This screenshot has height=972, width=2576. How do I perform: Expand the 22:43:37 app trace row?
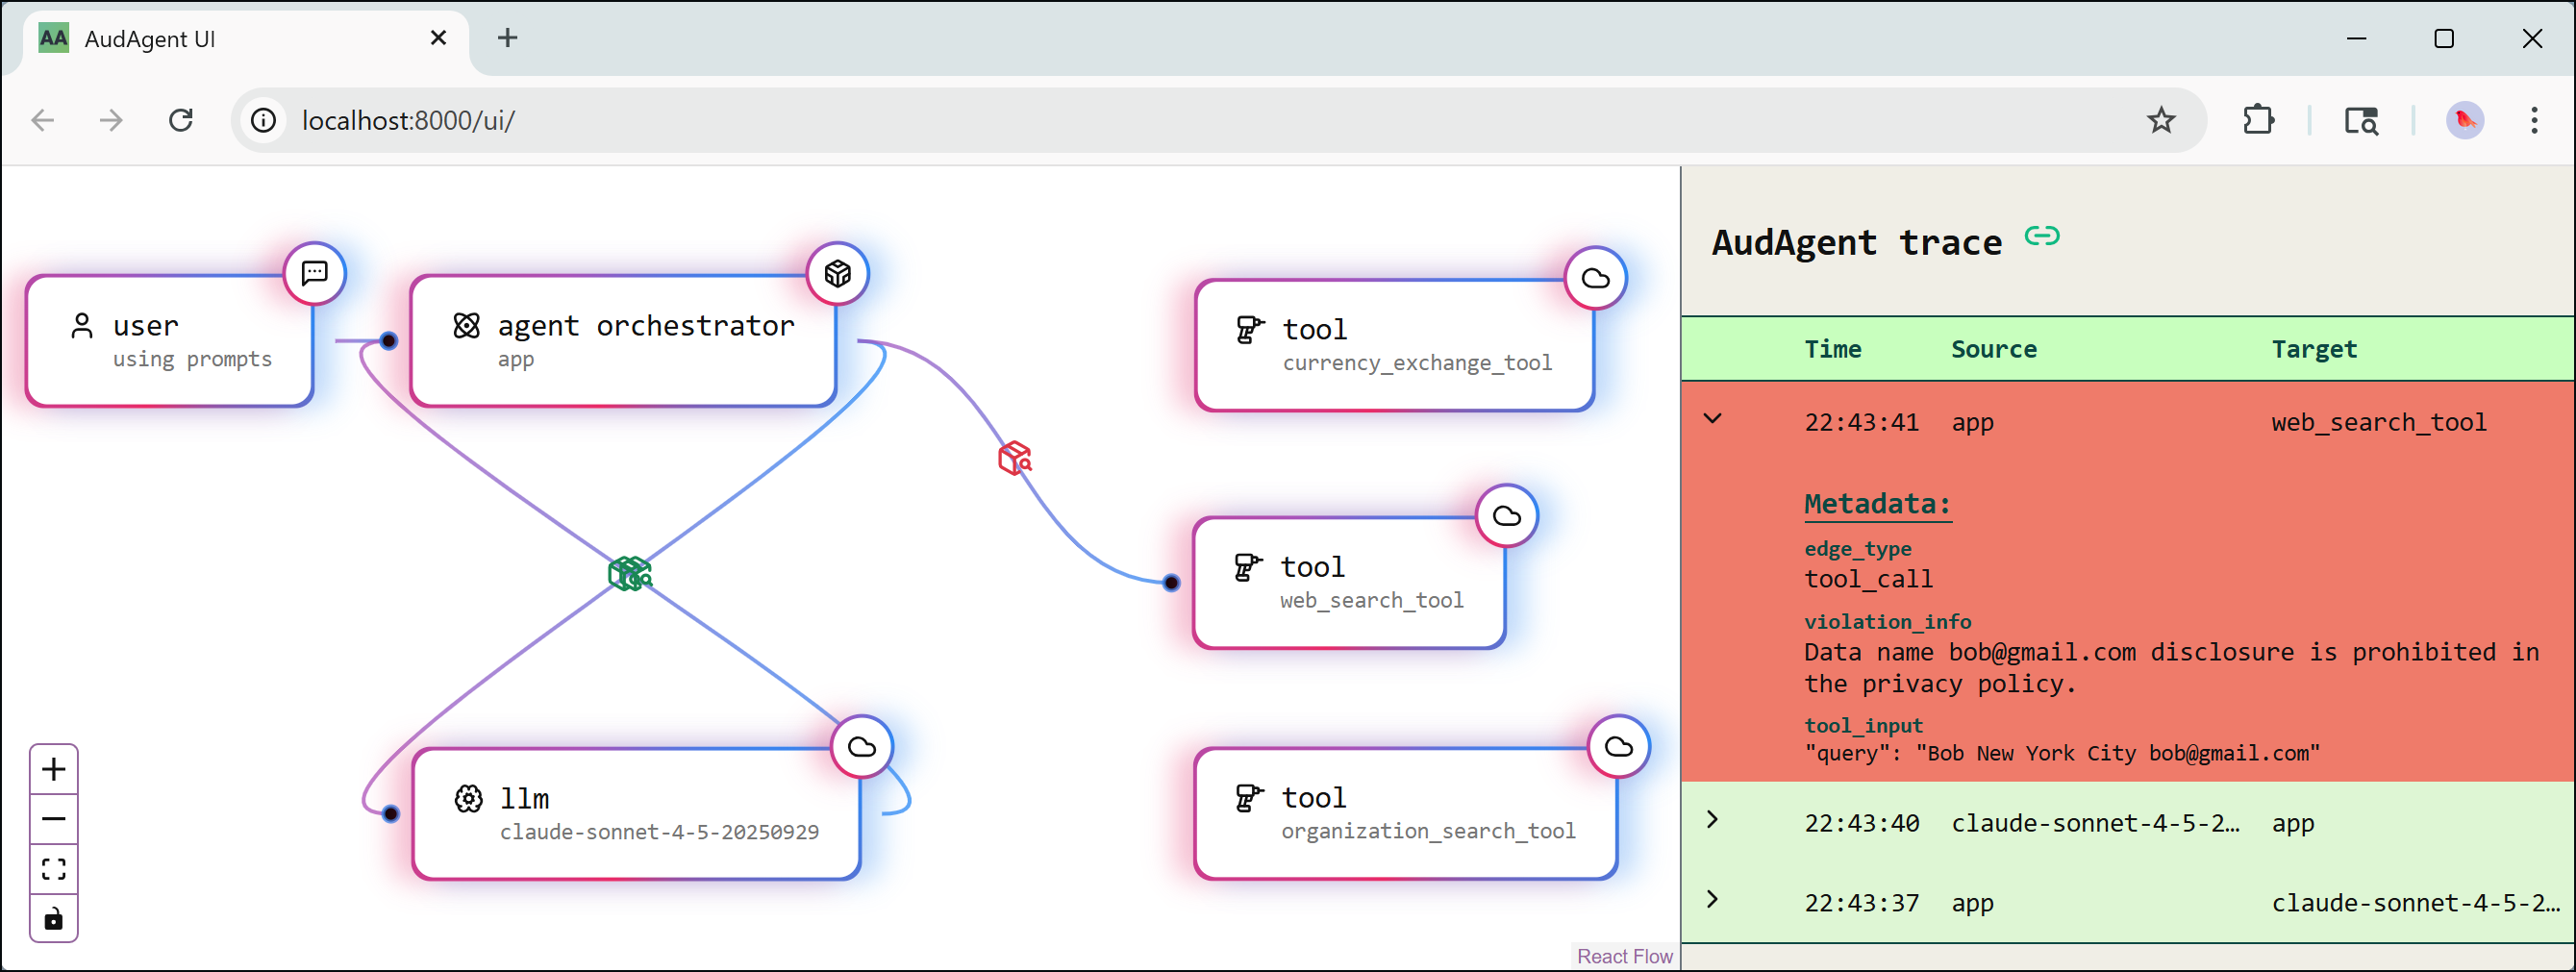[x=1713, y=900]
